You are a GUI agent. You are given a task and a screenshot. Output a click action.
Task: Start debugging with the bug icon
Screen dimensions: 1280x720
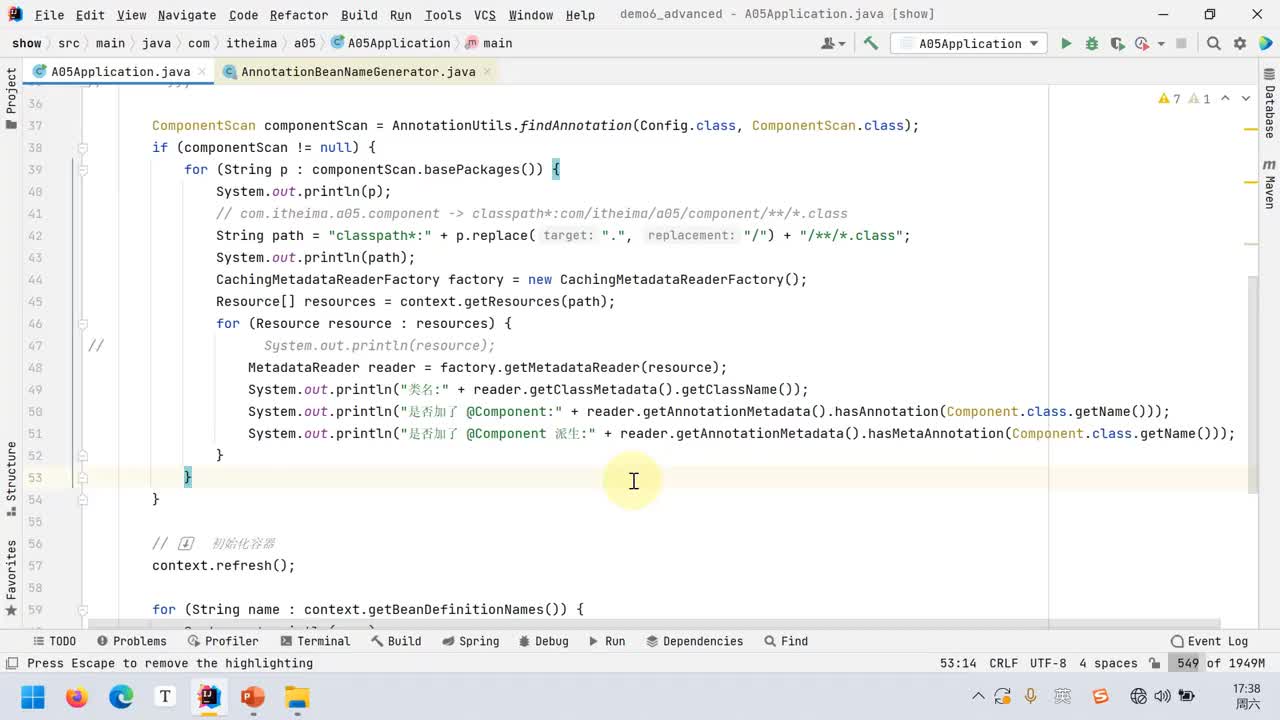click(1091, 43)
